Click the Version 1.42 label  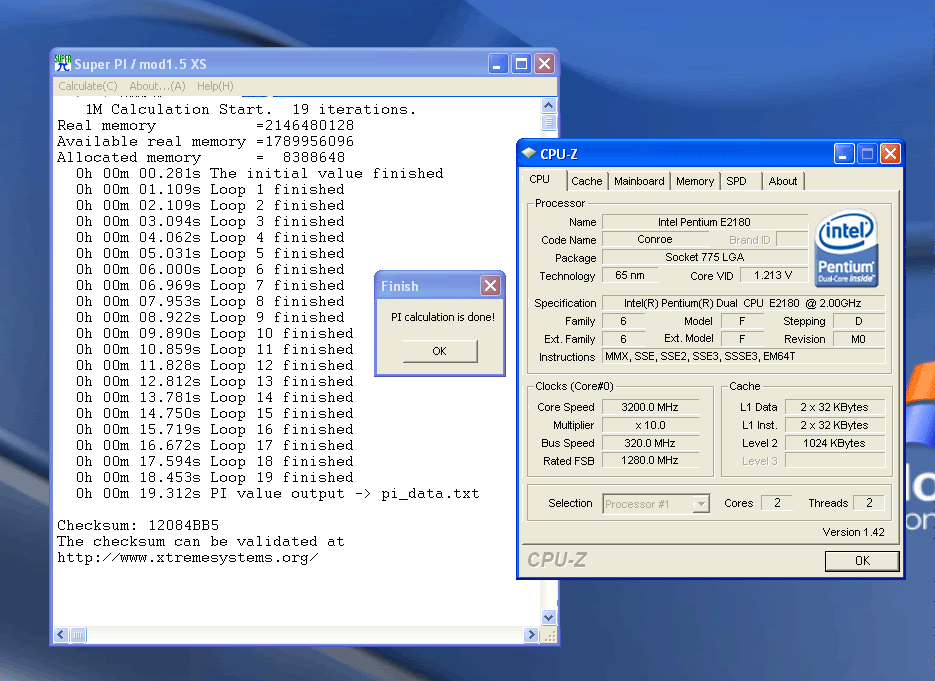(x=853, y=532)
